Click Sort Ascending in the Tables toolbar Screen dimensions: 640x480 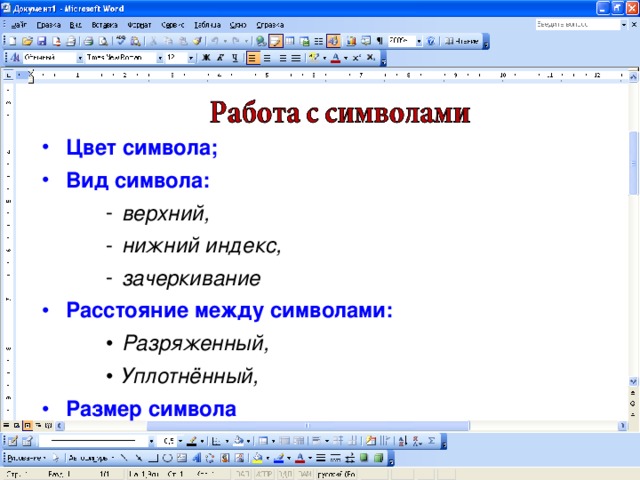tap(402, 441)
